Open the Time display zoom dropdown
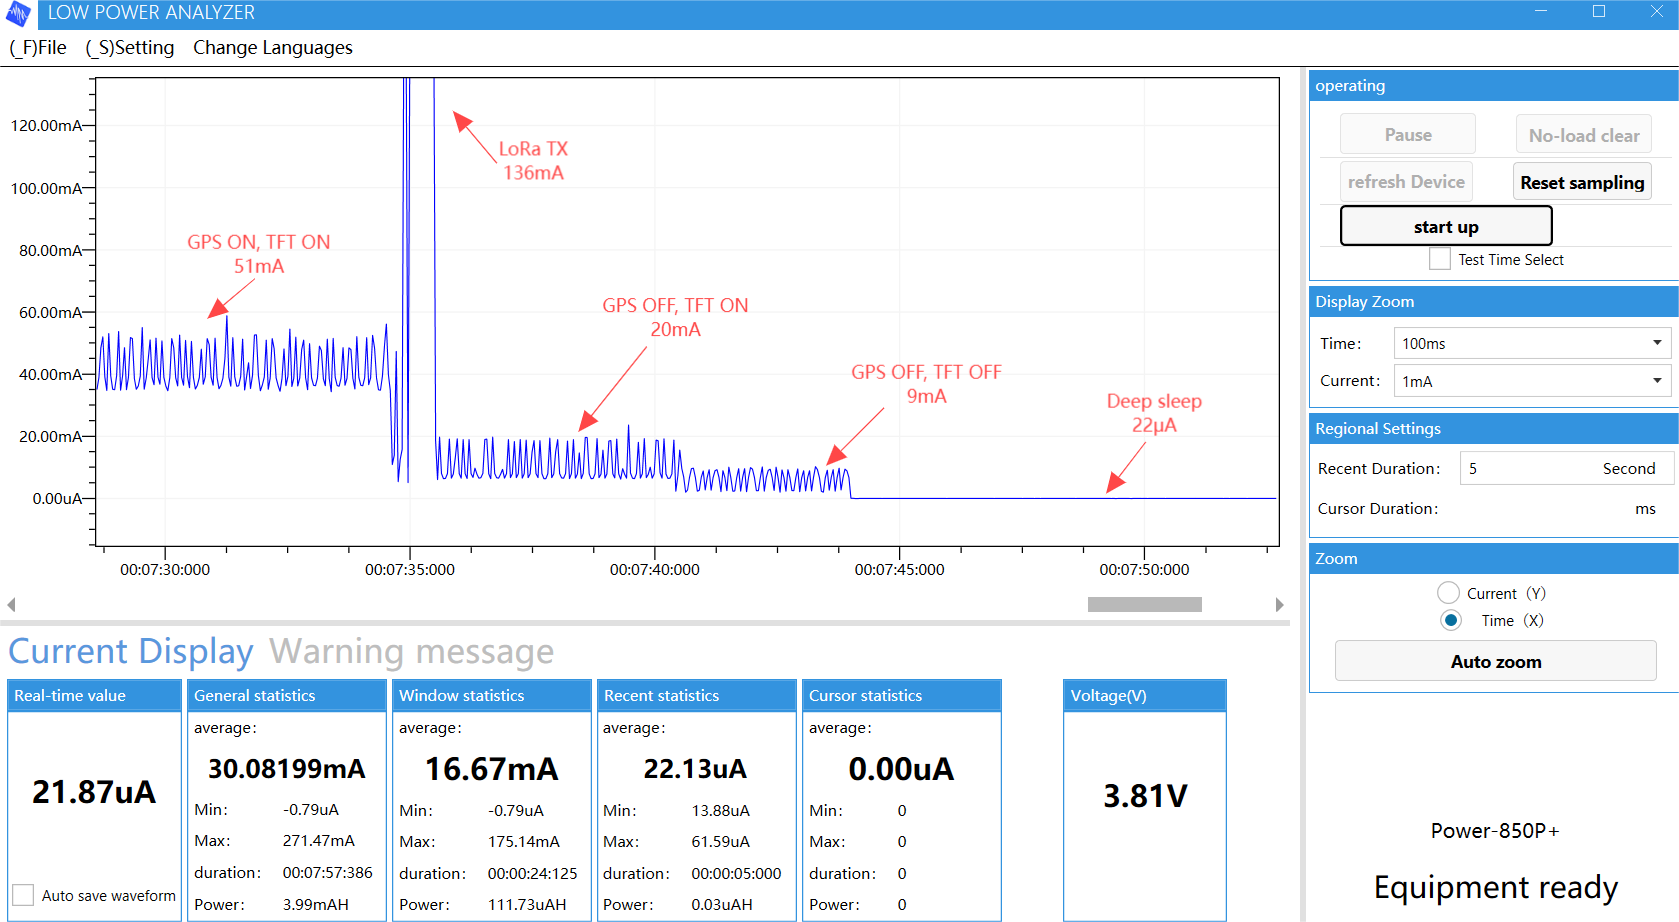The image size is (1679, 922). 1532,343
